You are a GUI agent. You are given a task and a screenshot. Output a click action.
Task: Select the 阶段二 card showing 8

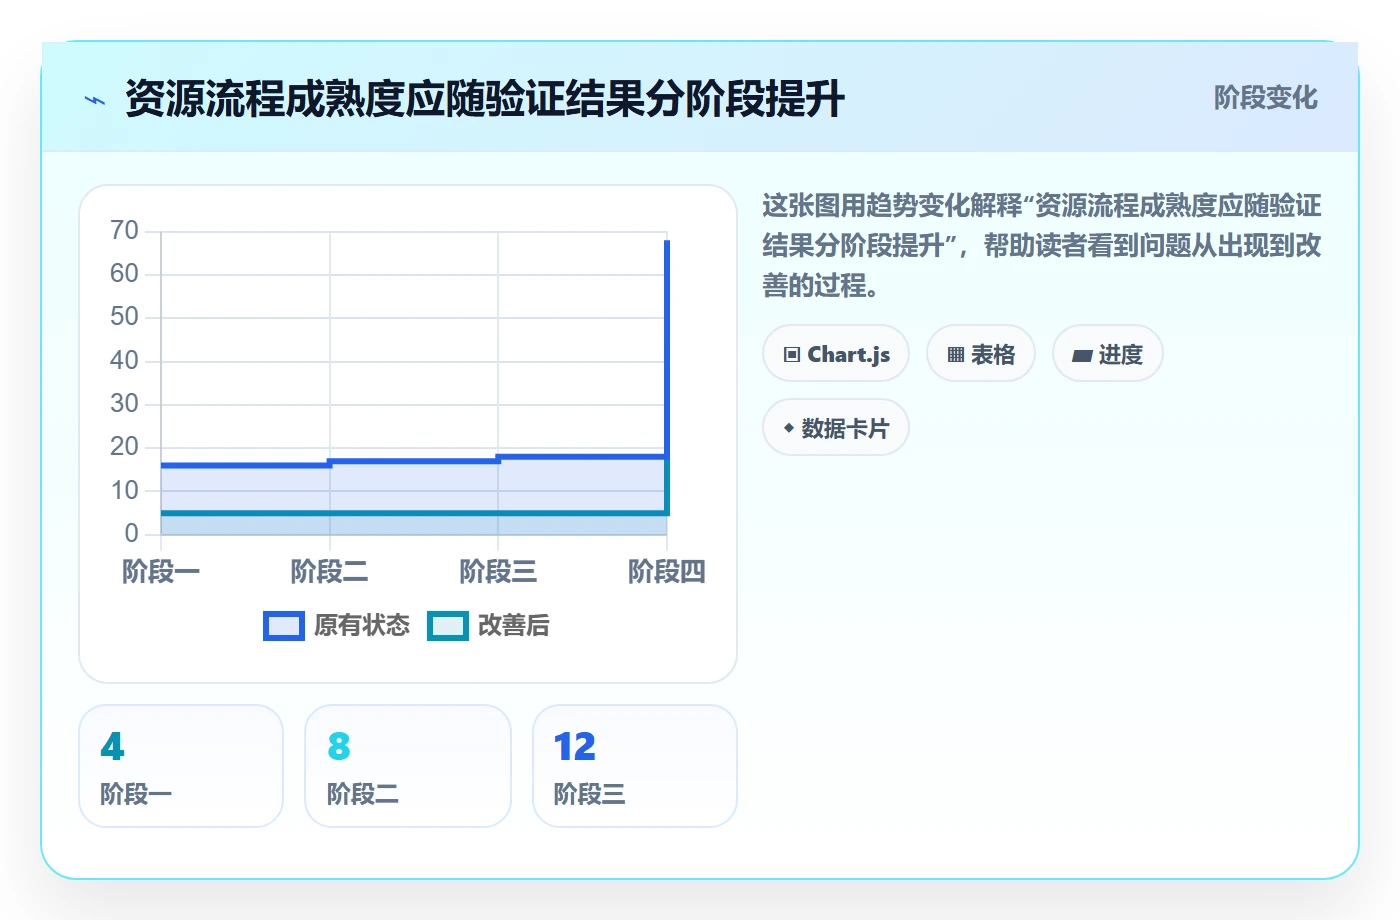point(408,766)
